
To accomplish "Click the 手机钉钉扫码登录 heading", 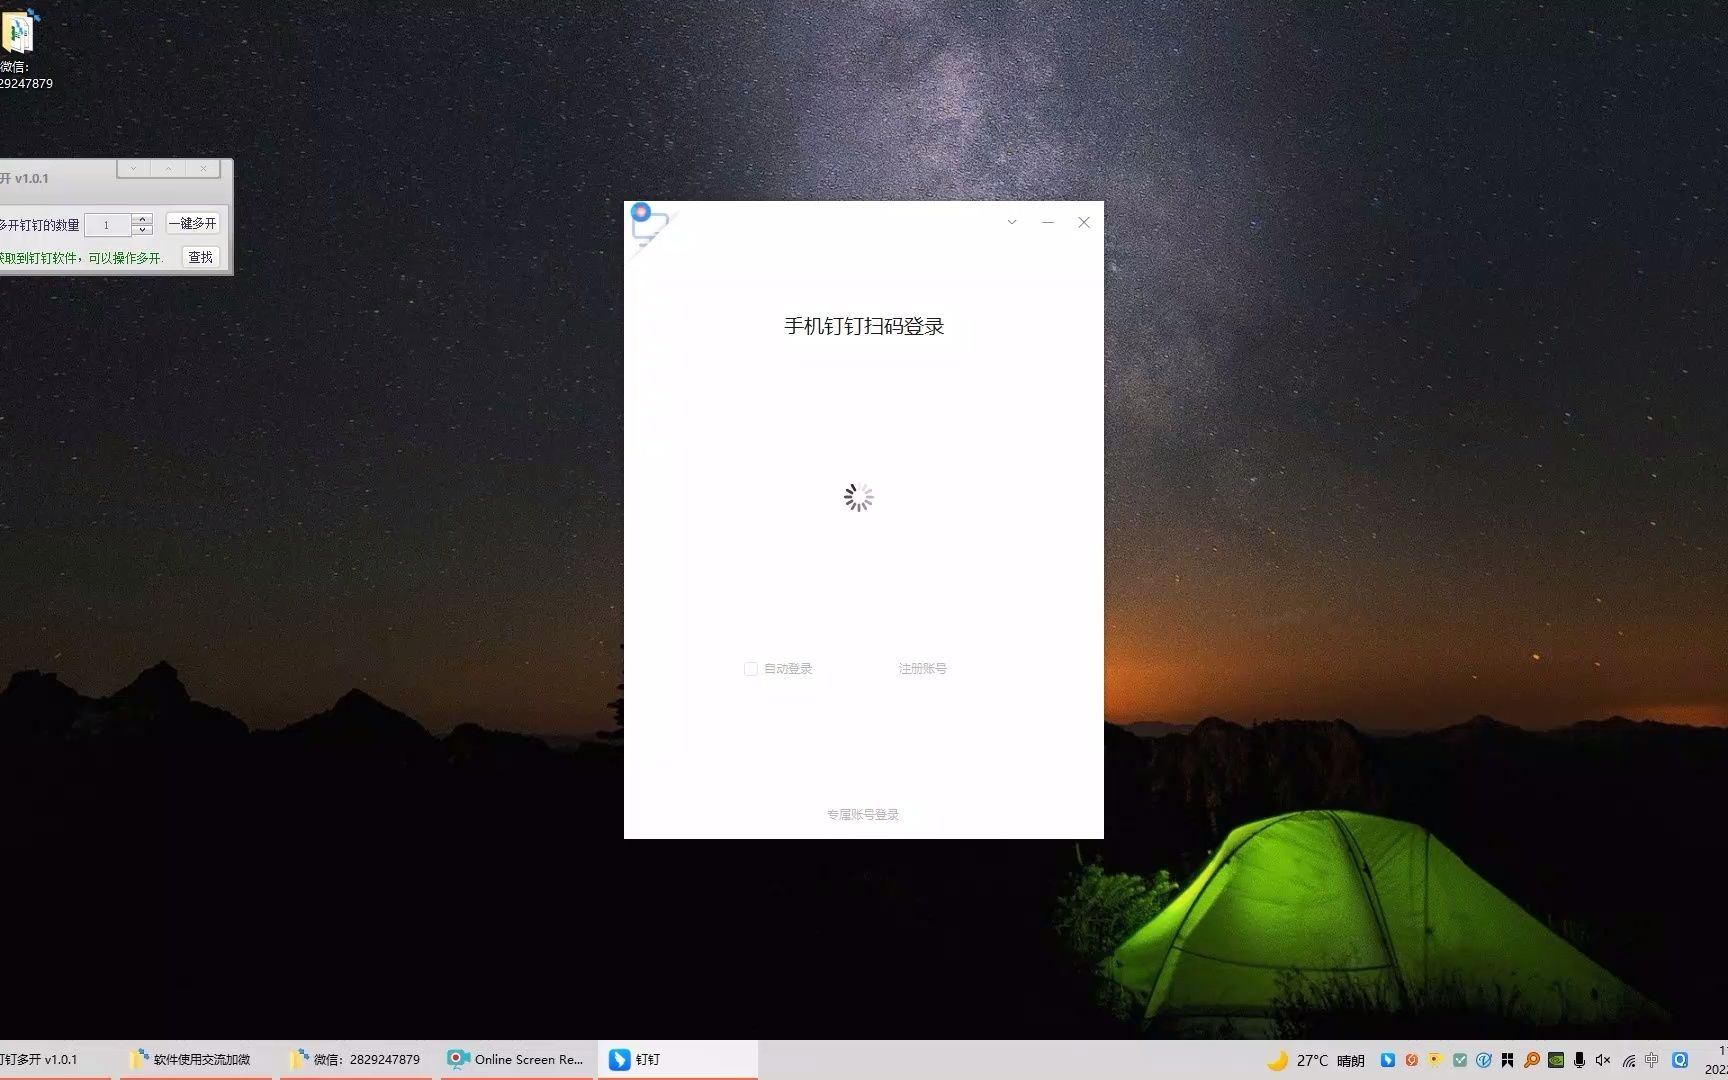I will pyautogui.click(x=864, y=326).
